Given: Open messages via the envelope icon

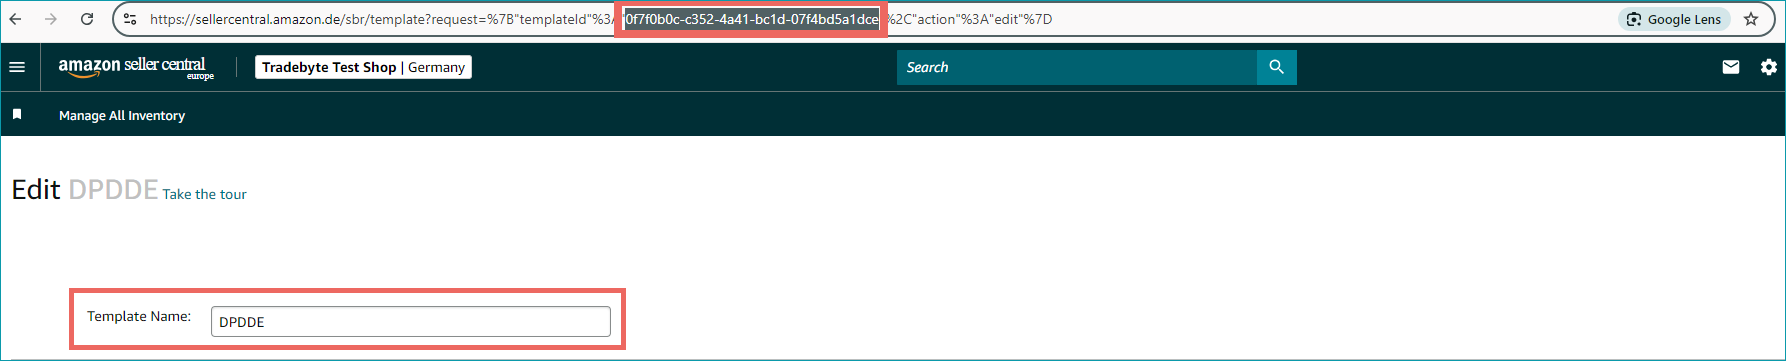Looking at the screenshot, I should [1731, 67].
